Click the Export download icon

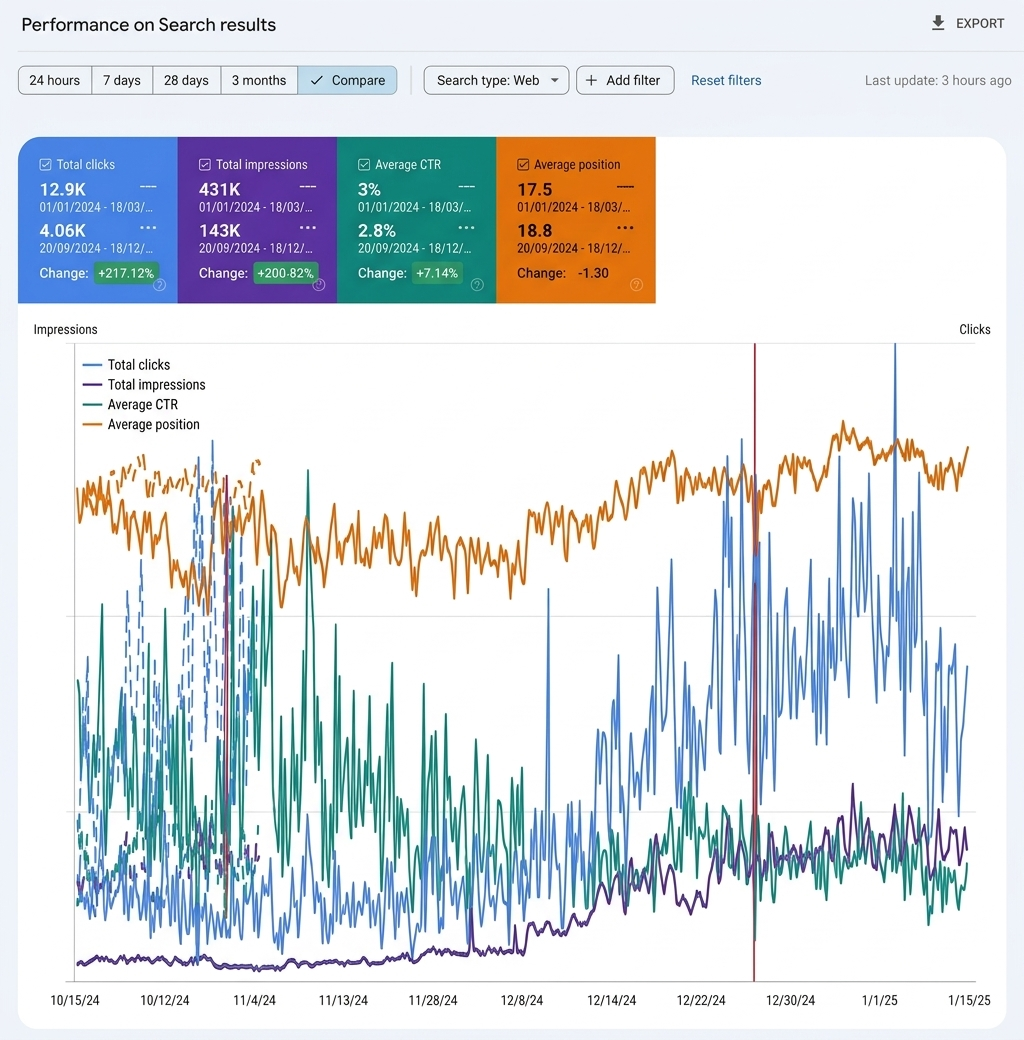coord(938,23)
